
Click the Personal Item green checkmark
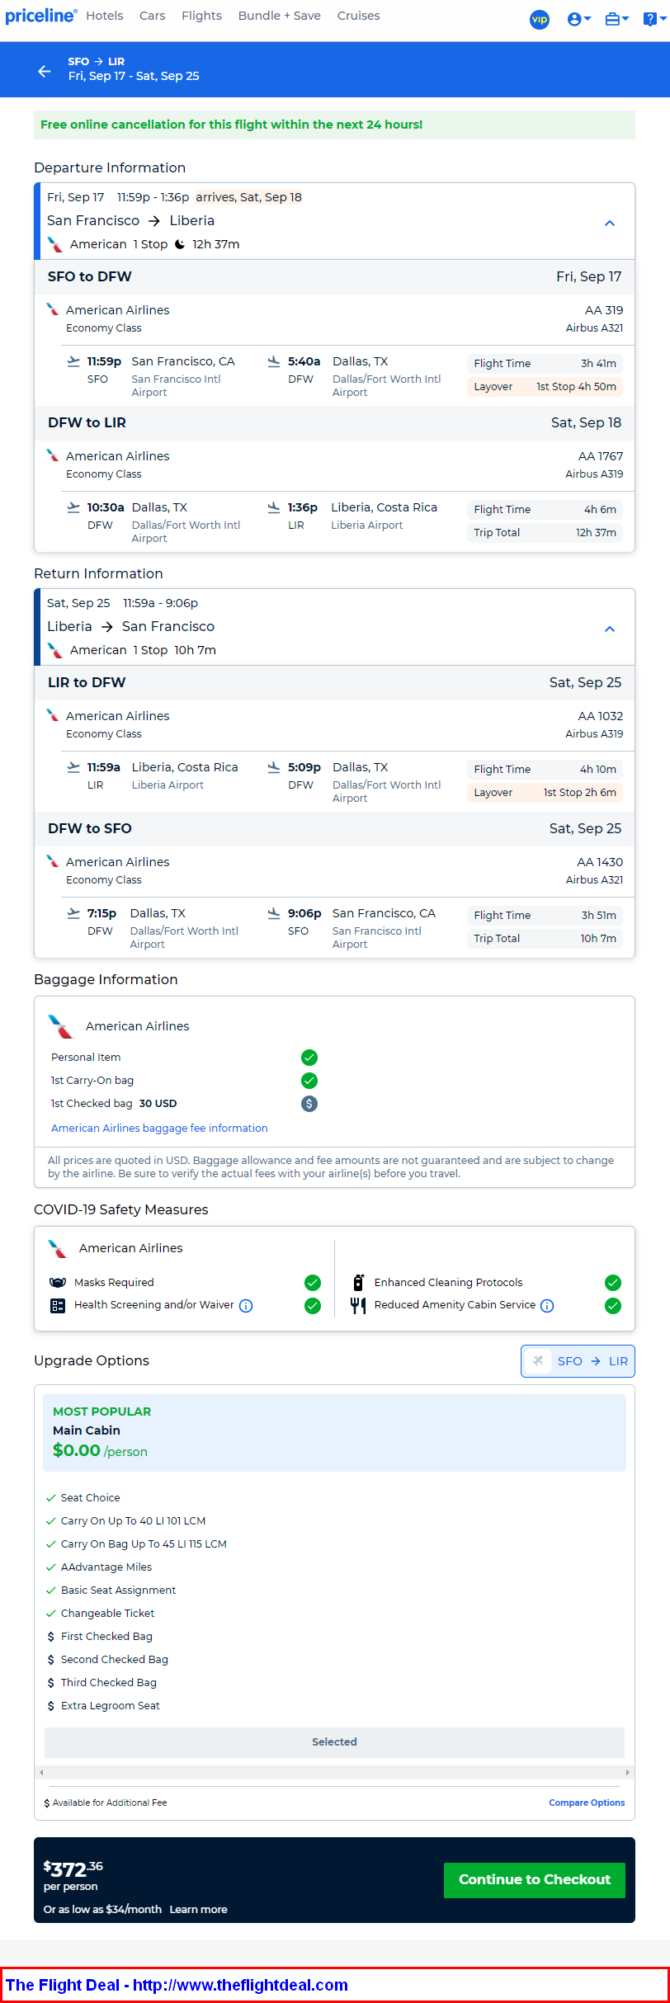point(309,1057)
